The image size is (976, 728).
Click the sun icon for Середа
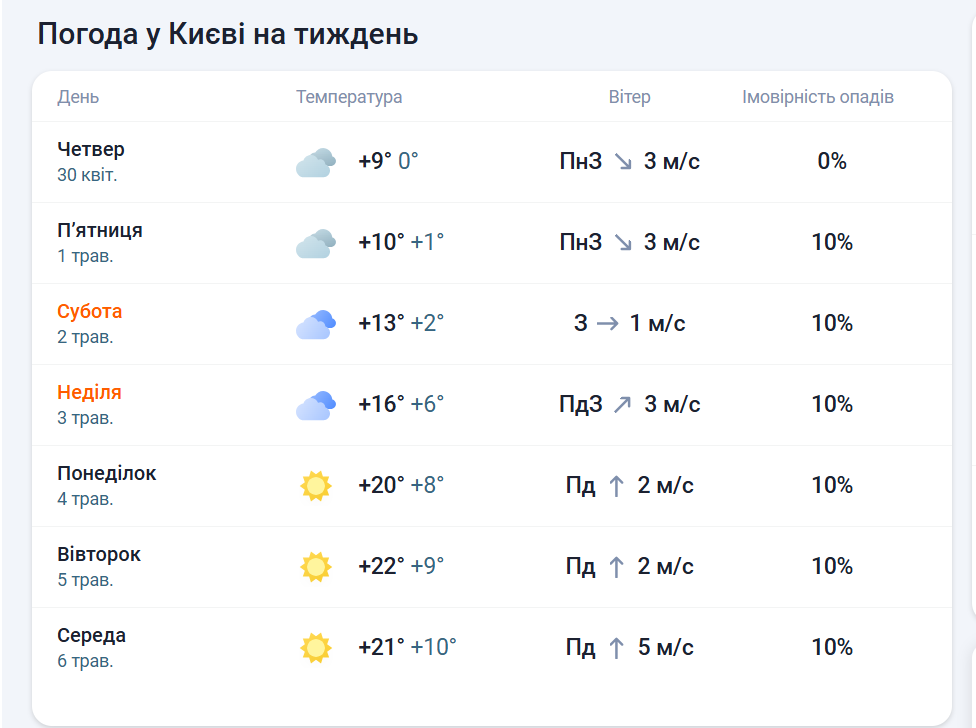click(315, 648)
